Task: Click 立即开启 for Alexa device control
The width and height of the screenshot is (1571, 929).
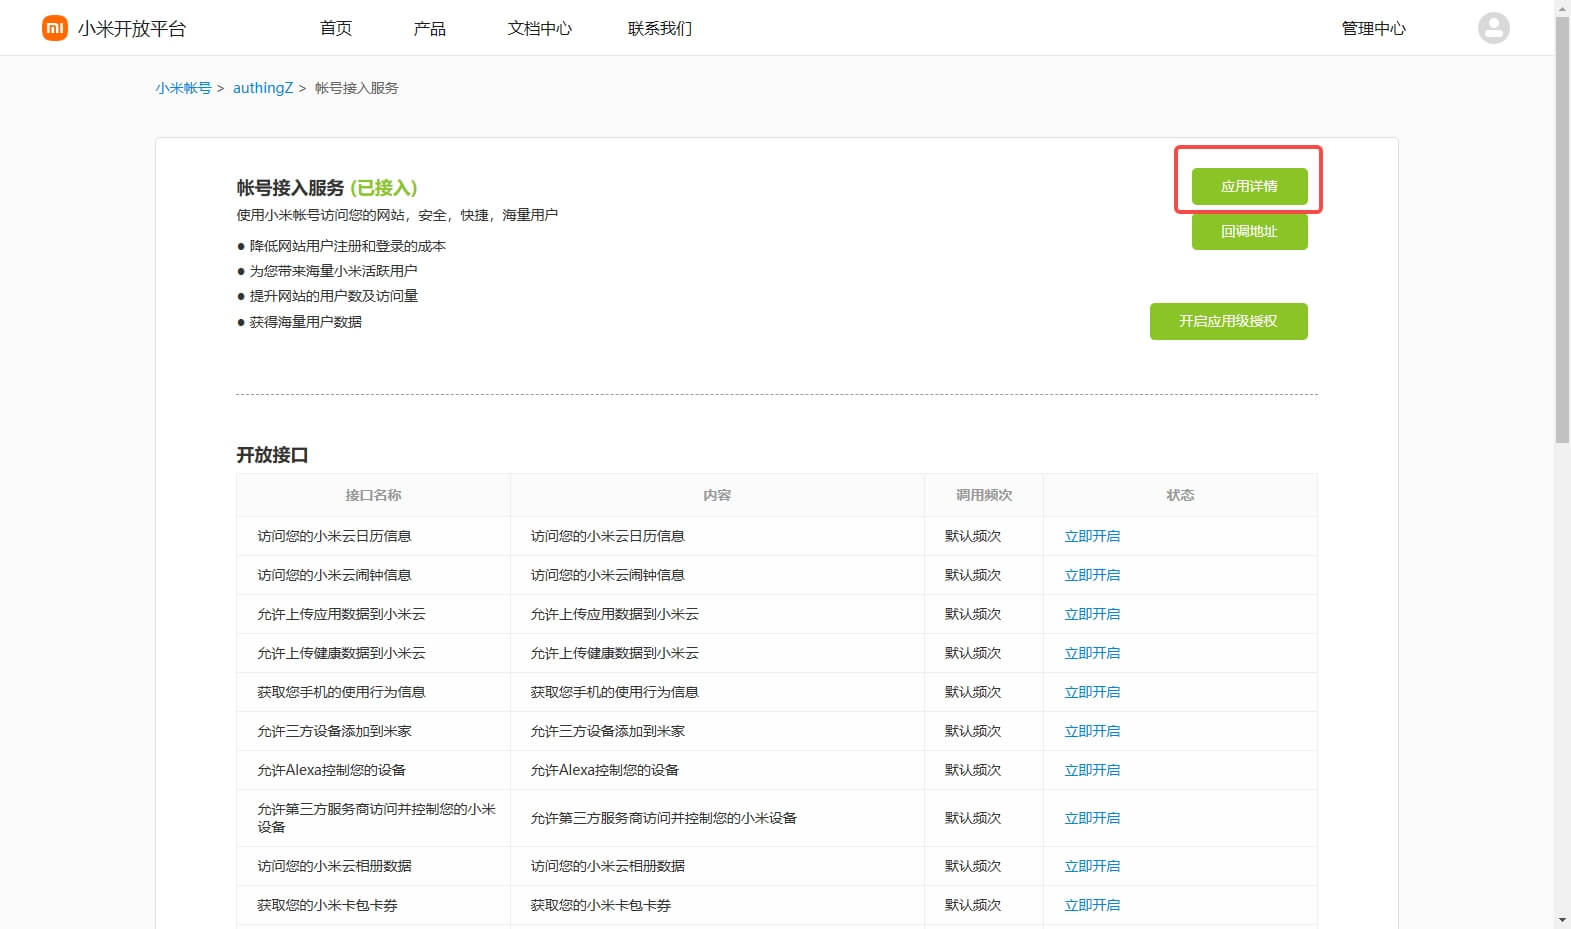Action: (x=1092, y=770)
